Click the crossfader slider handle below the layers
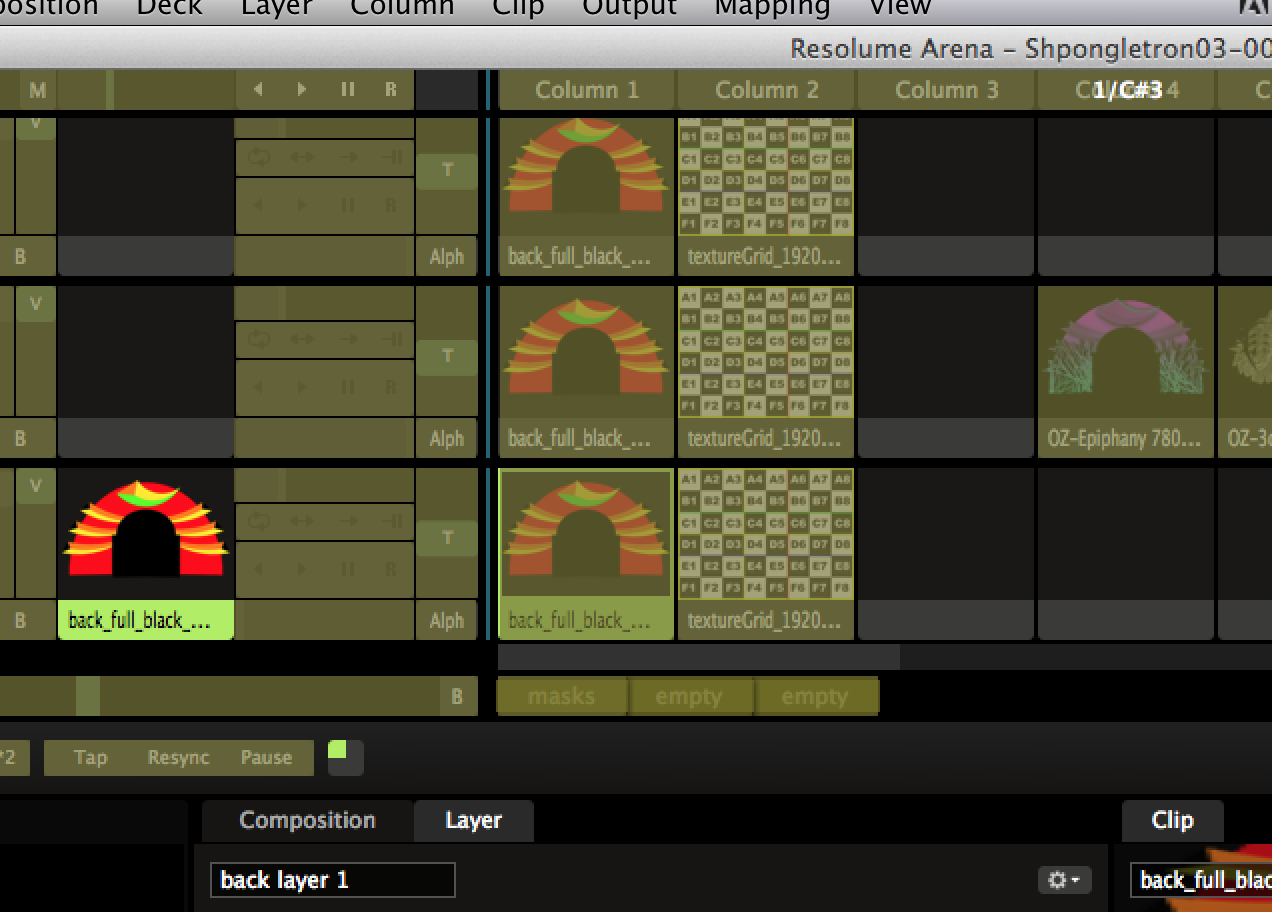 tap(88, 696)
